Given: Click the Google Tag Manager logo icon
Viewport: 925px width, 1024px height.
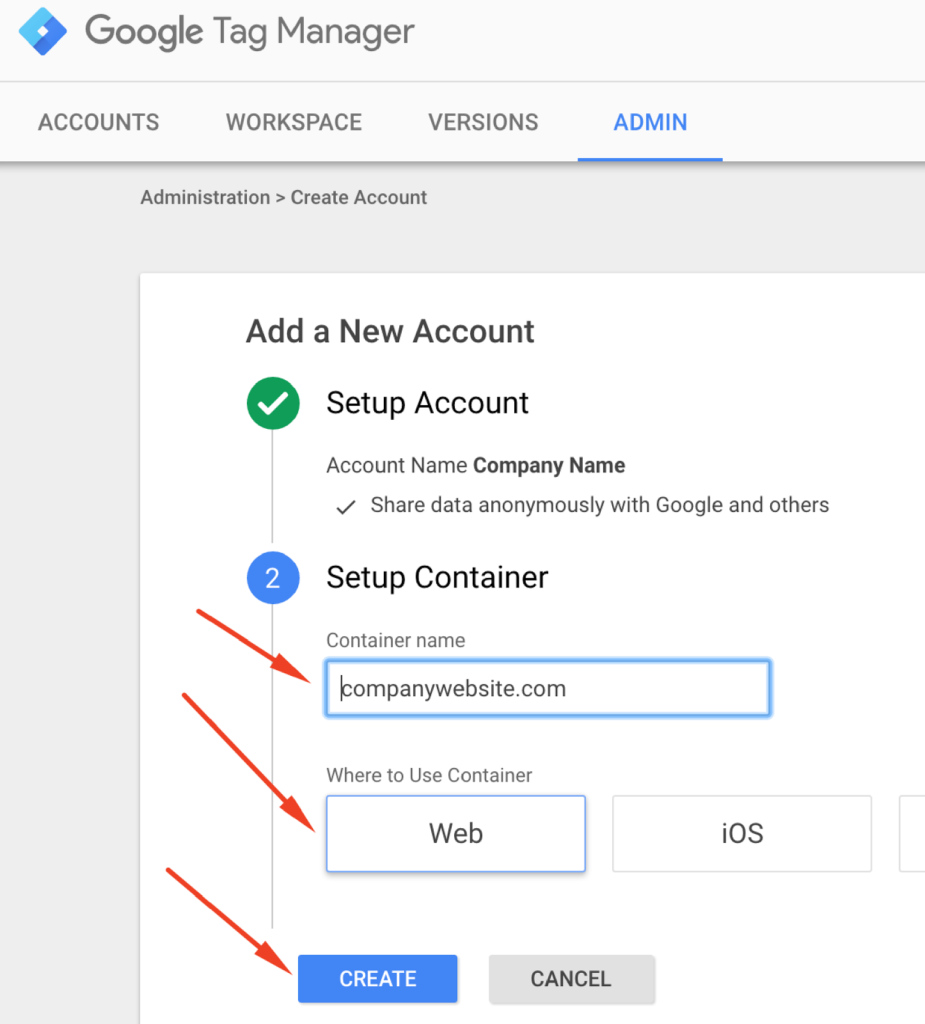Looking at the screenshot, I should (x=42, y=31).
